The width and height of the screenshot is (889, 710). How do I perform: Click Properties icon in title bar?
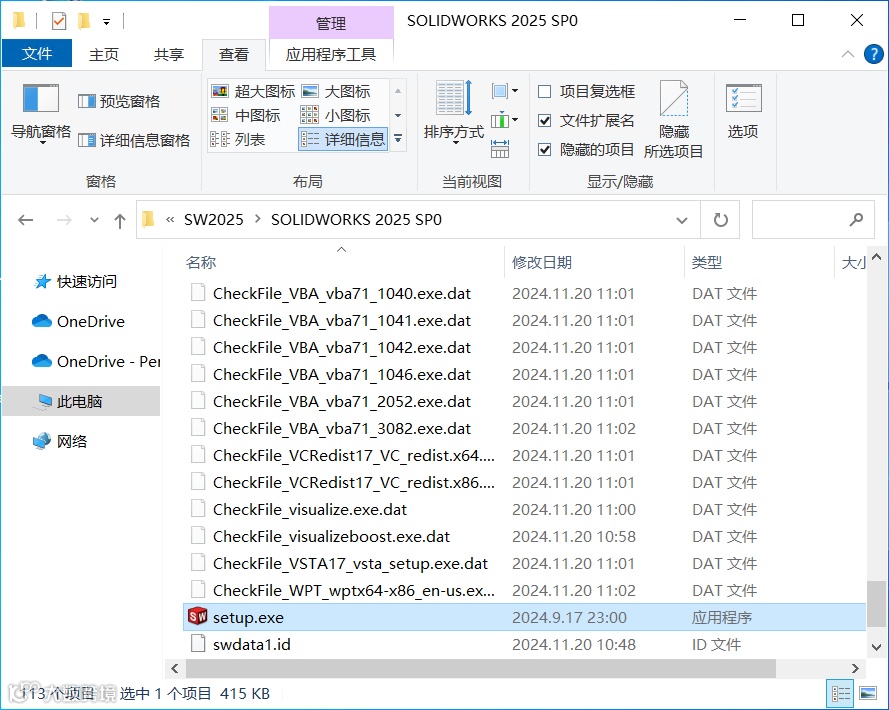click(x=59, y=22)
